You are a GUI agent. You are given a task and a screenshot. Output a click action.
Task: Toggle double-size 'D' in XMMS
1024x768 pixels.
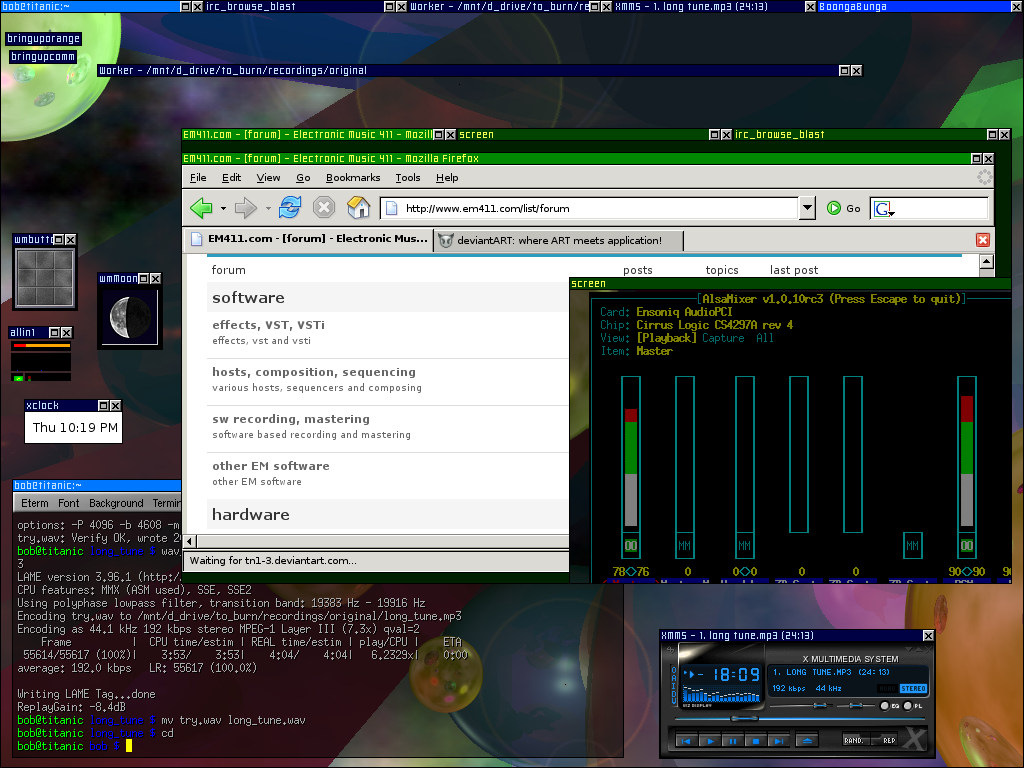673,694
